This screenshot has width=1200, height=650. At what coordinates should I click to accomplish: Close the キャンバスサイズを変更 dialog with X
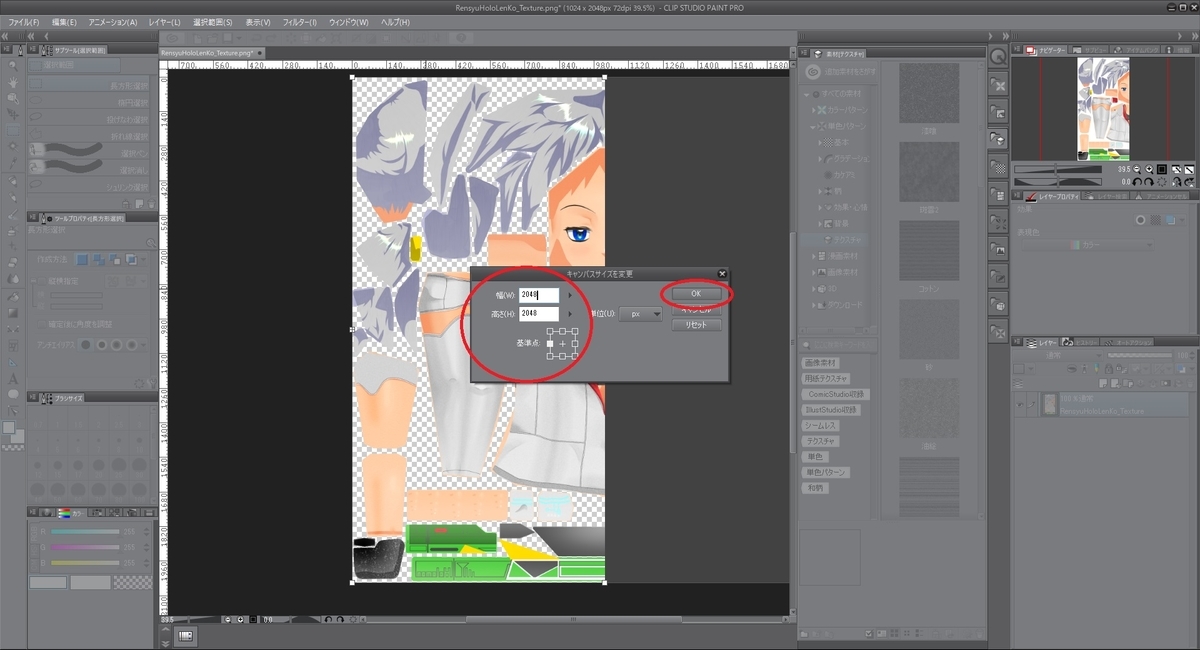point(722,273)
